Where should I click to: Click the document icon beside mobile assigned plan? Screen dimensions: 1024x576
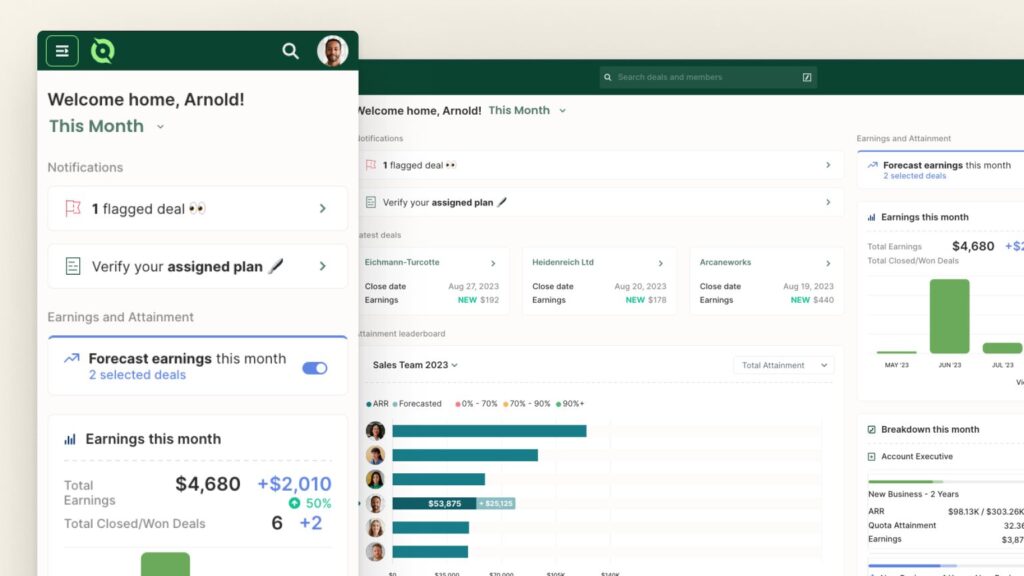[72, 266]
